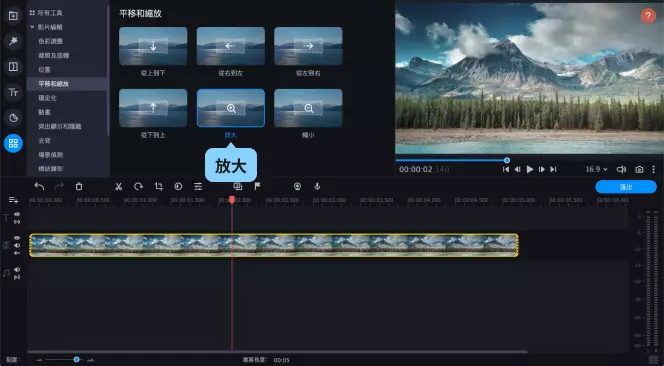Open the preview three-dot menu
The image size is (664, 366).
click(653, 169)
